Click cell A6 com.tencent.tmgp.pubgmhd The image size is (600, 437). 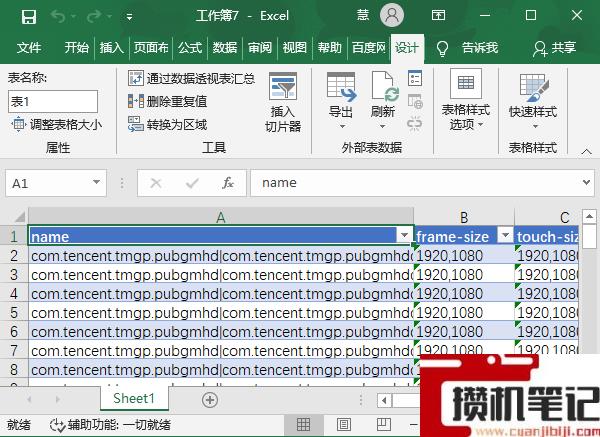[x=221, y=331]
